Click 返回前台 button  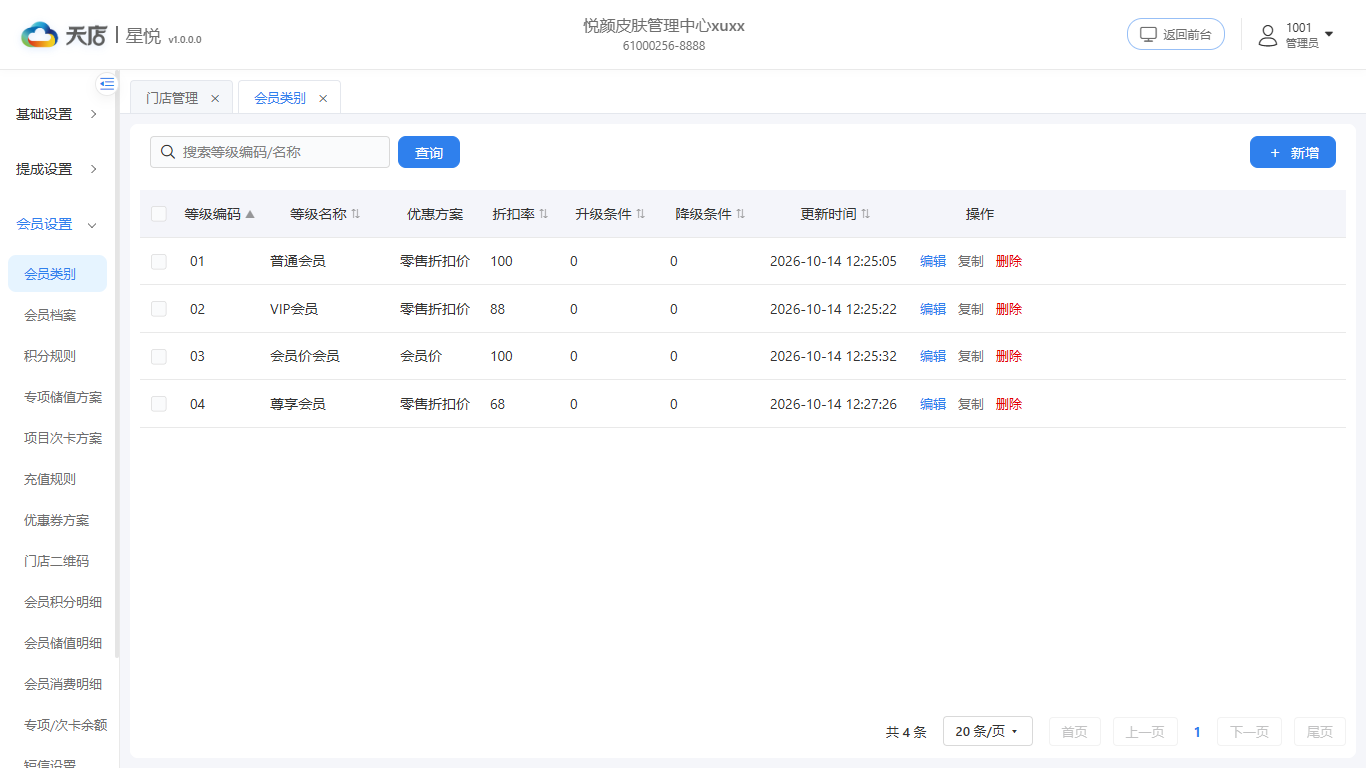coord(1176,34)
